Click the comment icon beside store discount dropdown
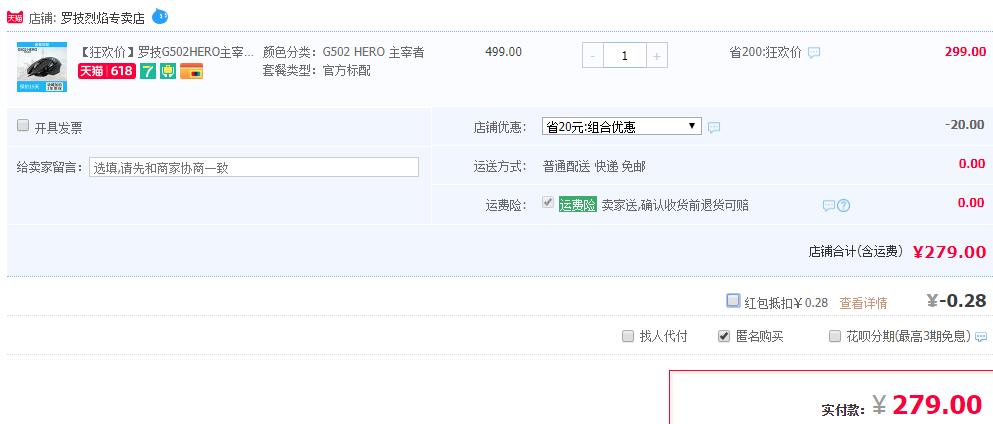The image size is (993, 424). pos(714,127)
